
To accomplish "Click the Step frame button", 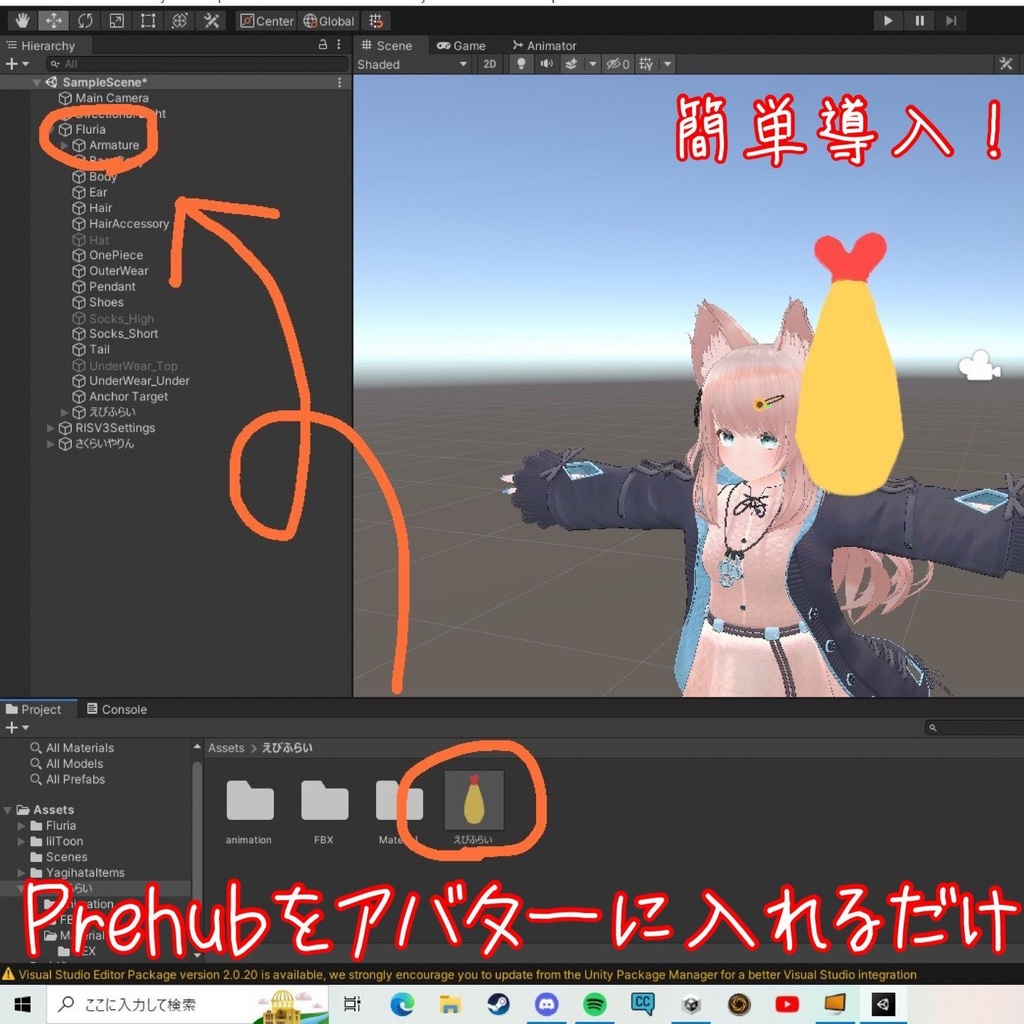I will click(x=951, y=21).
